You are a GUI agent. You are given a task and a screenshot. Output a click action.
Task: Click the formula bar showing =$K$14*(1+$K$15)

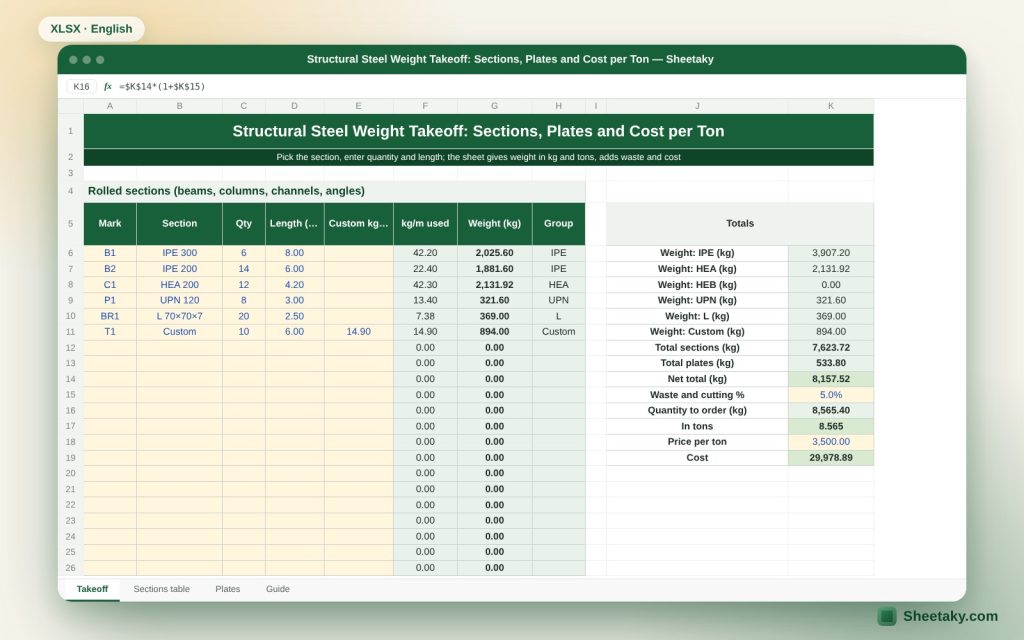[162, 86]
